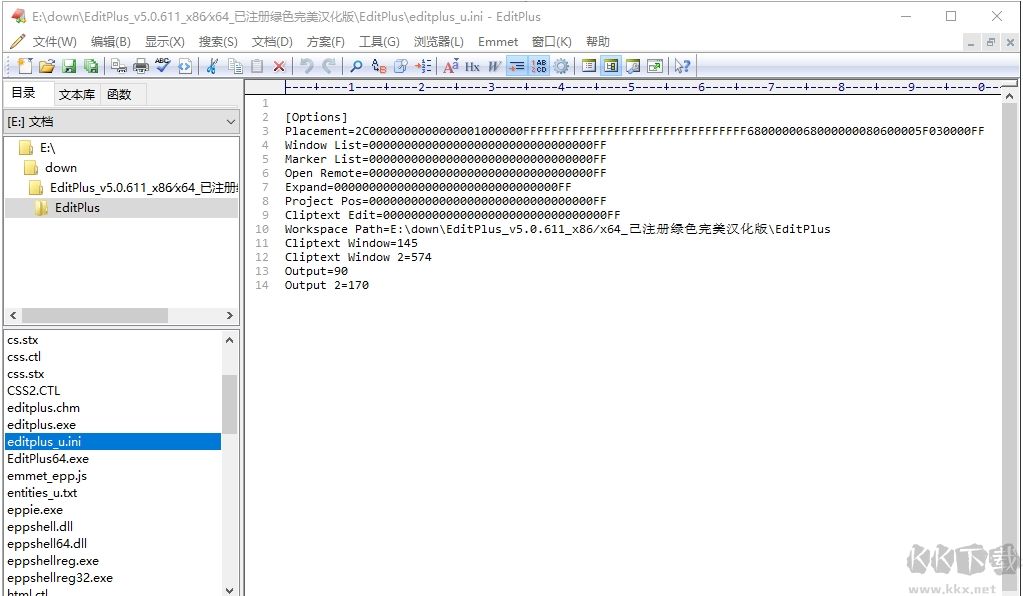Select eppshell64.dll in the file list

(47, 543)
